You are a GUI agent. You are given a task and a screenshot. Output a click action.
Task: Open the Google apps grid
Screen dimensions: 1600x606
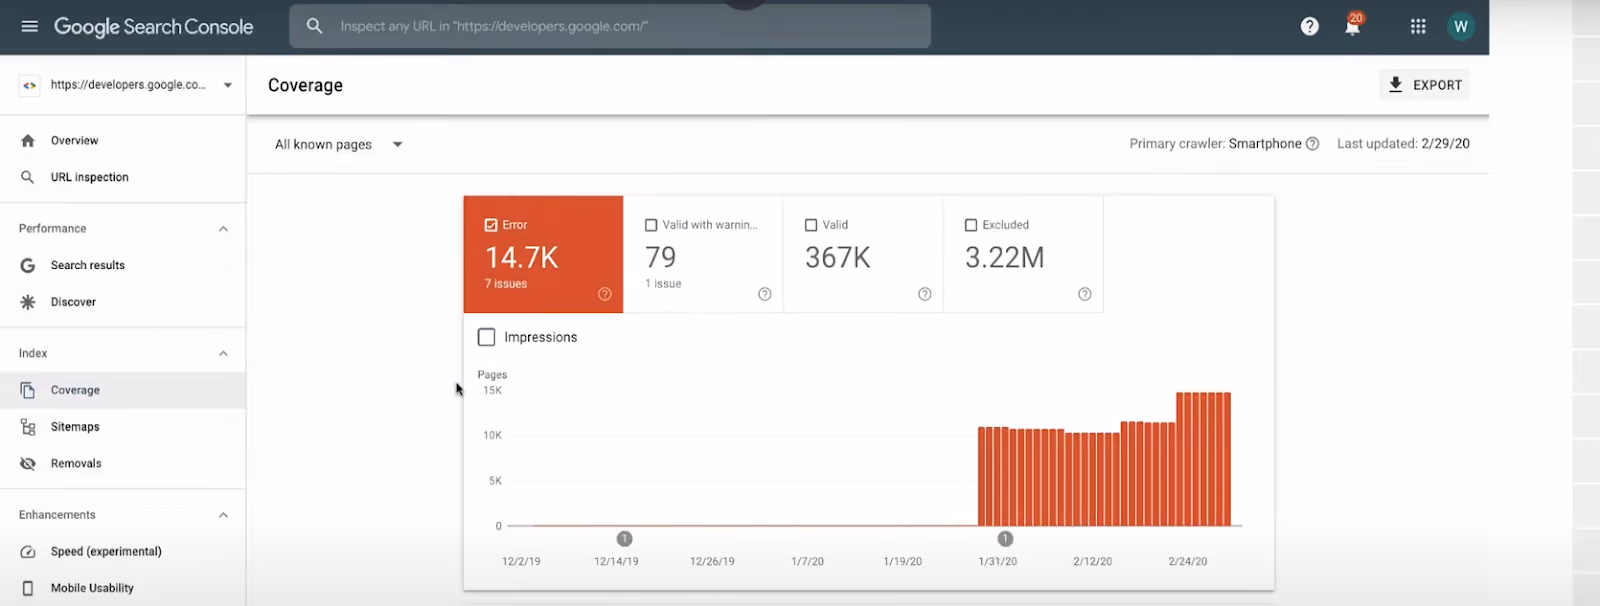click(x=1418, y=26)
